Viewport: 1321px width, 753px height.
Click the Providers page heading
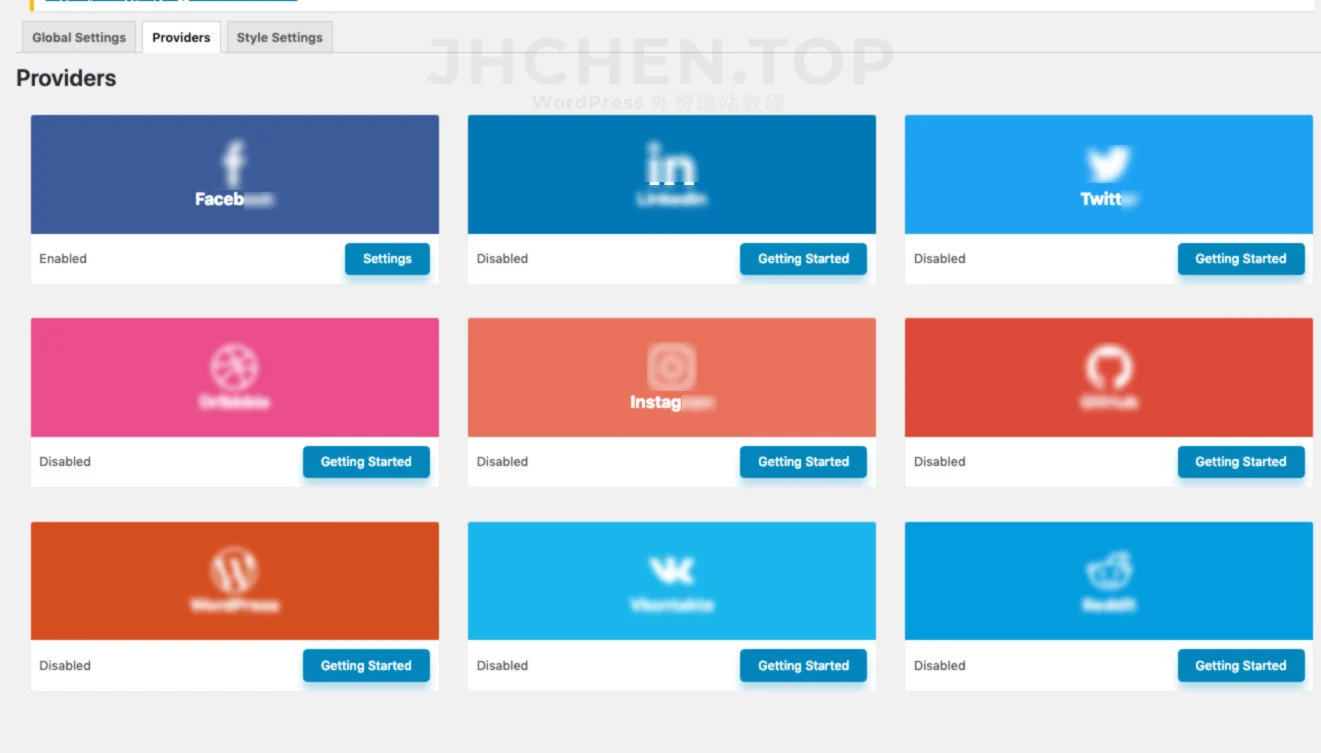(66, 78)
